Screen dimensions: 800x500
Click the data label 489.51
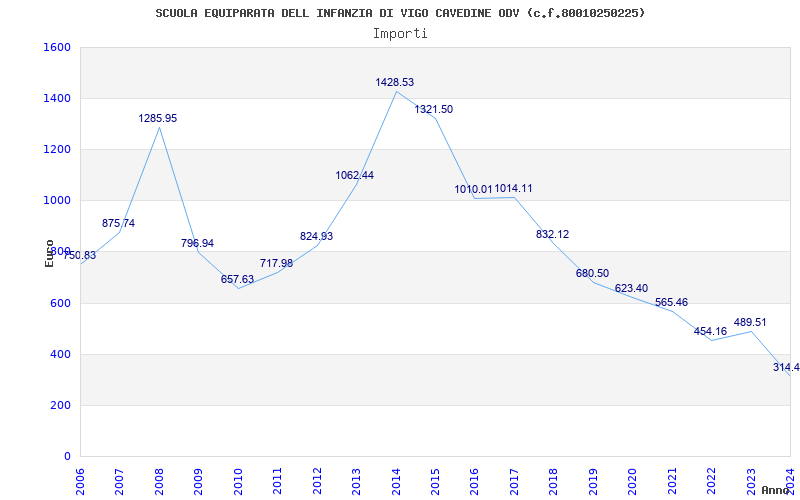[750, 322]
